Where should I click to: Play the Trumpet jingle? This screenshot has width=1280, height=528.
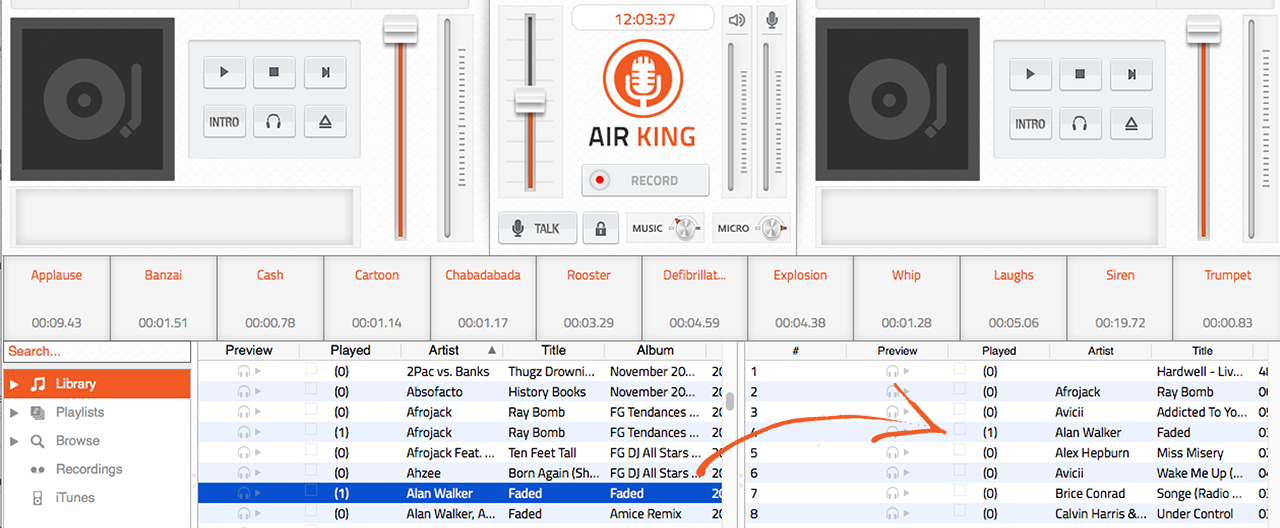point(1227,297)
